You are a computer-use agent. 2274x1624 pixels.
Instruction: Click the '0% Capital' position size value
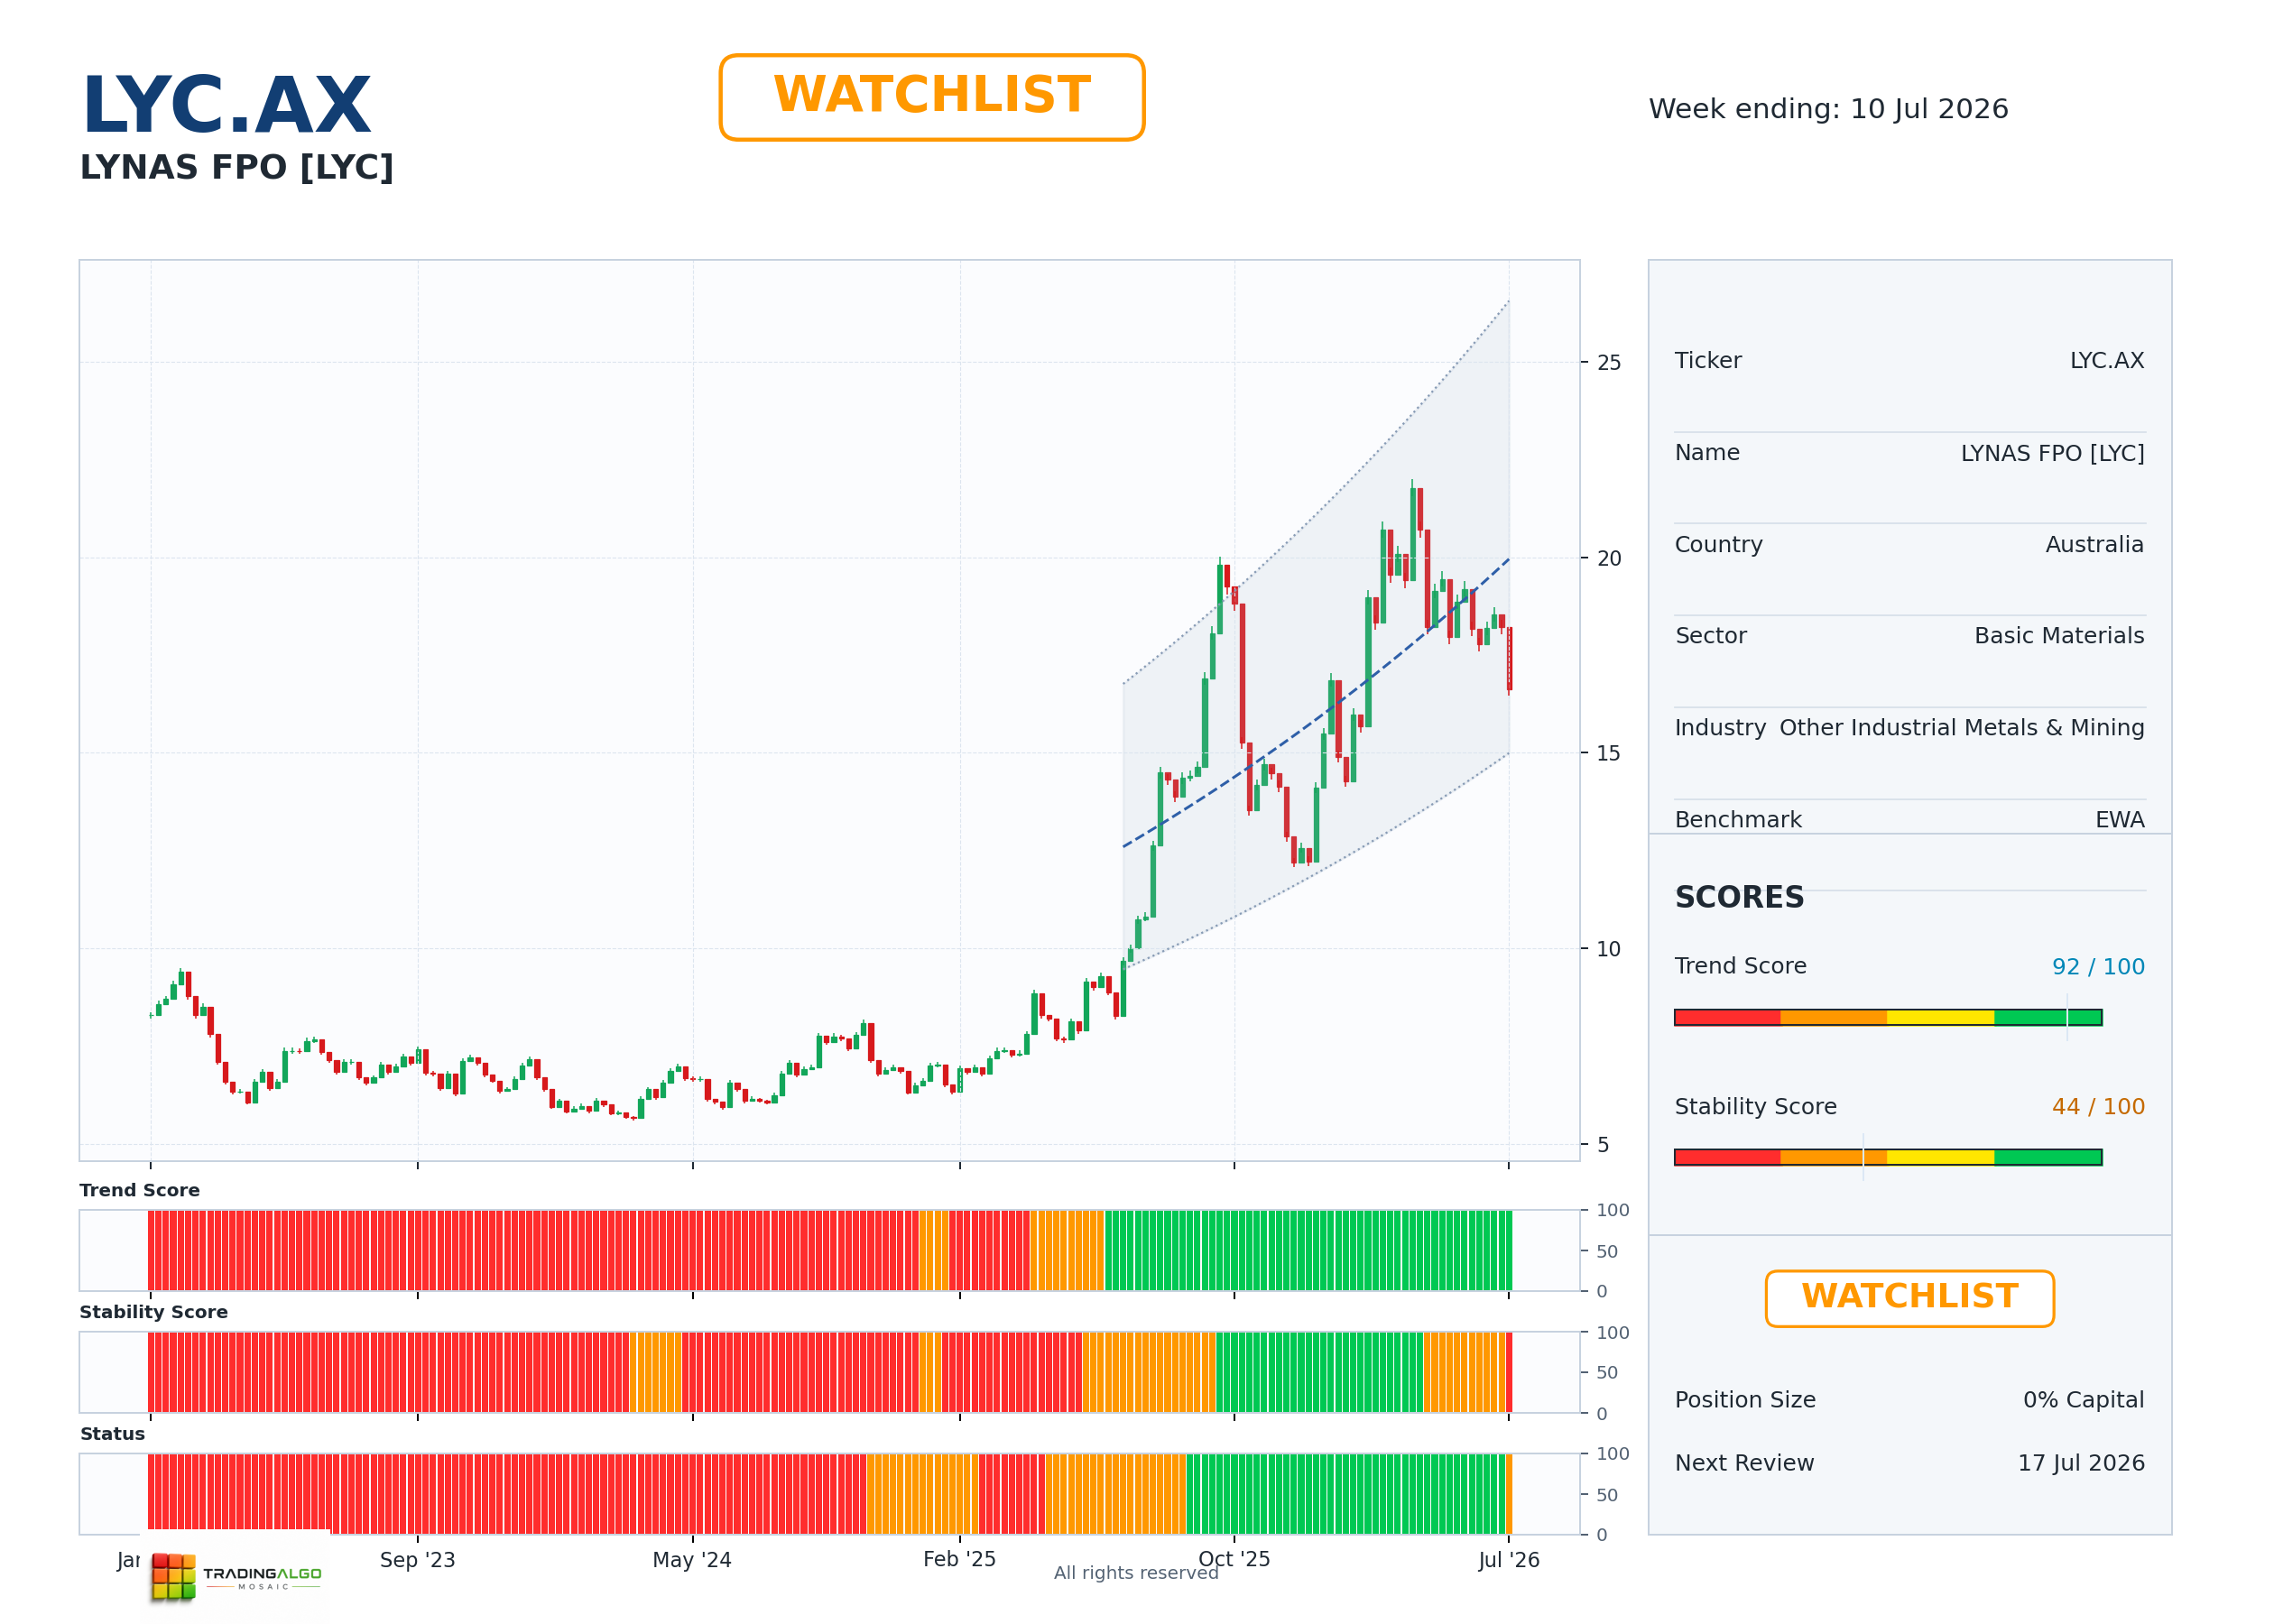(x=2083, y=1399)
